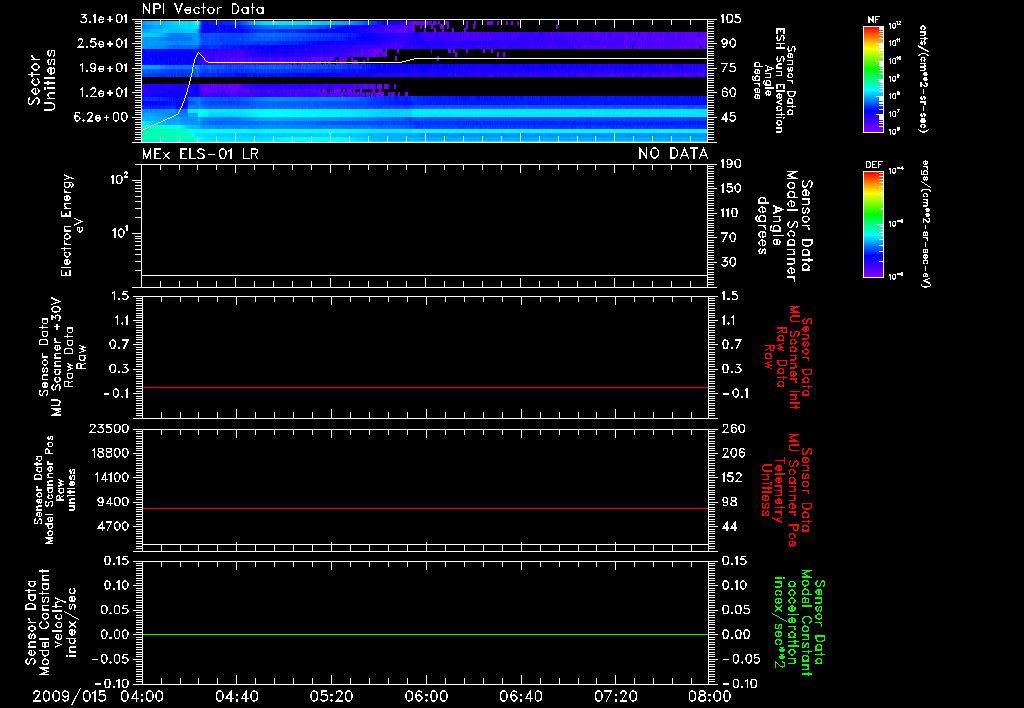Click the NO DATA indicator text
Viewport: 1024px width, 708px height.
point(672,153)
